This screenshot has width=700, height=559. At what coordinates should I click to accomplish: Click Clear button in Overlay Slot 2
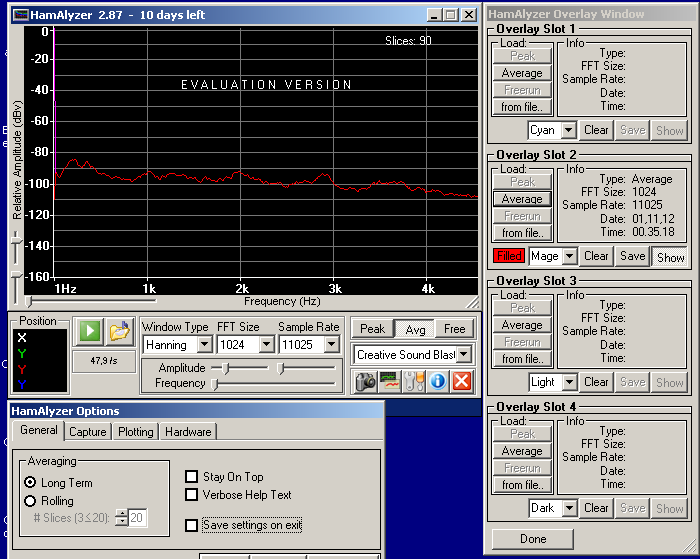tap(597, 256)
